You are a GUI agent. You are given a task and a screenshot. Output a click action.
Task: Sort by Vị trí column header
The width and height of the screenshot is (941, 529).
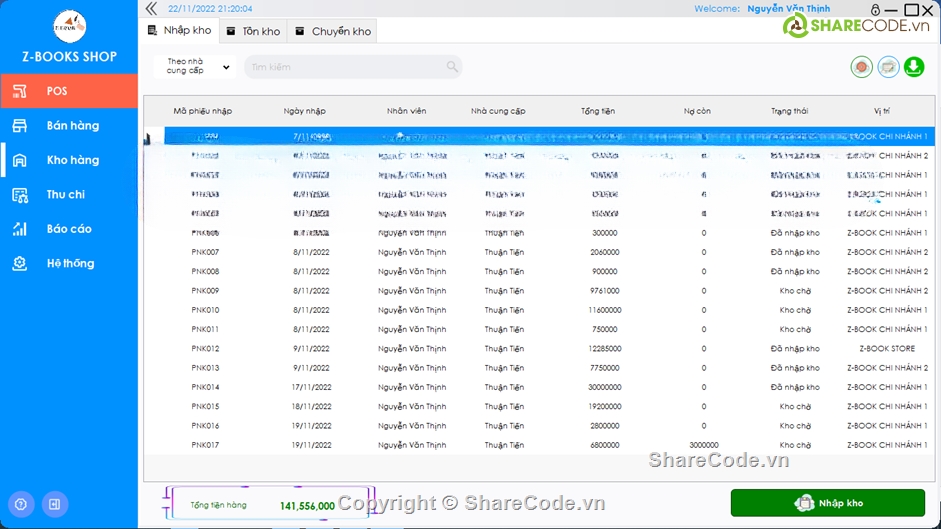882,111
